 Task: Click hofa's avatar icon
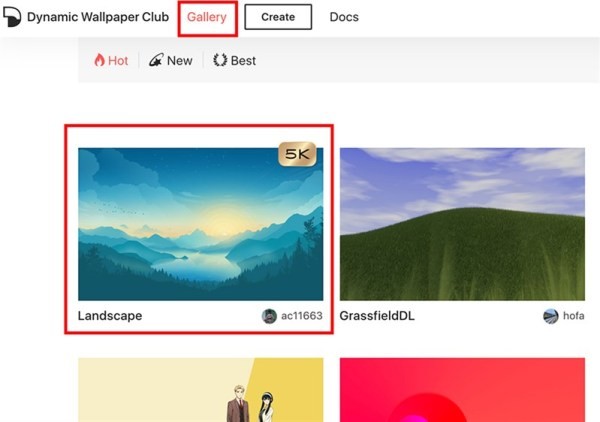pos(551,316)
